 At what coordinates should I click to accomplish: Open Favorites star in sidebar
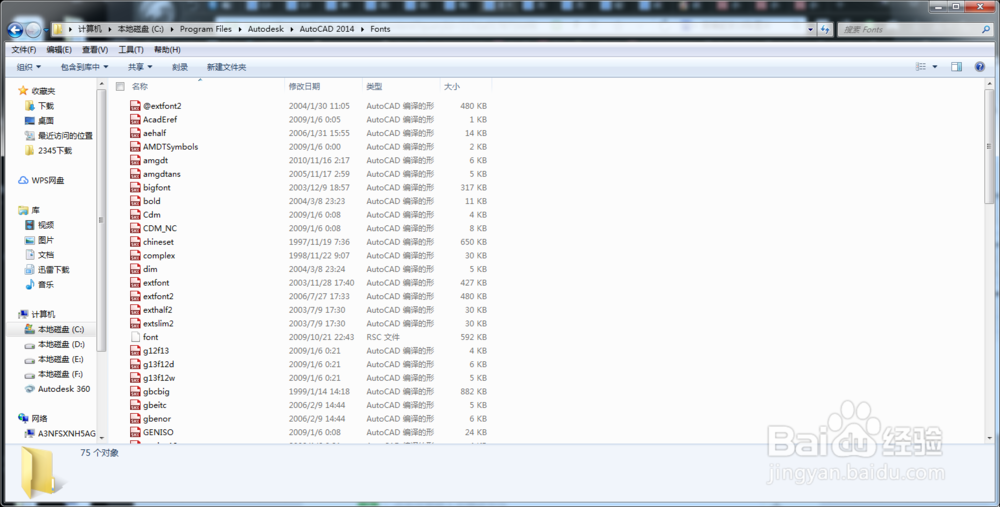tap(23, 91)
